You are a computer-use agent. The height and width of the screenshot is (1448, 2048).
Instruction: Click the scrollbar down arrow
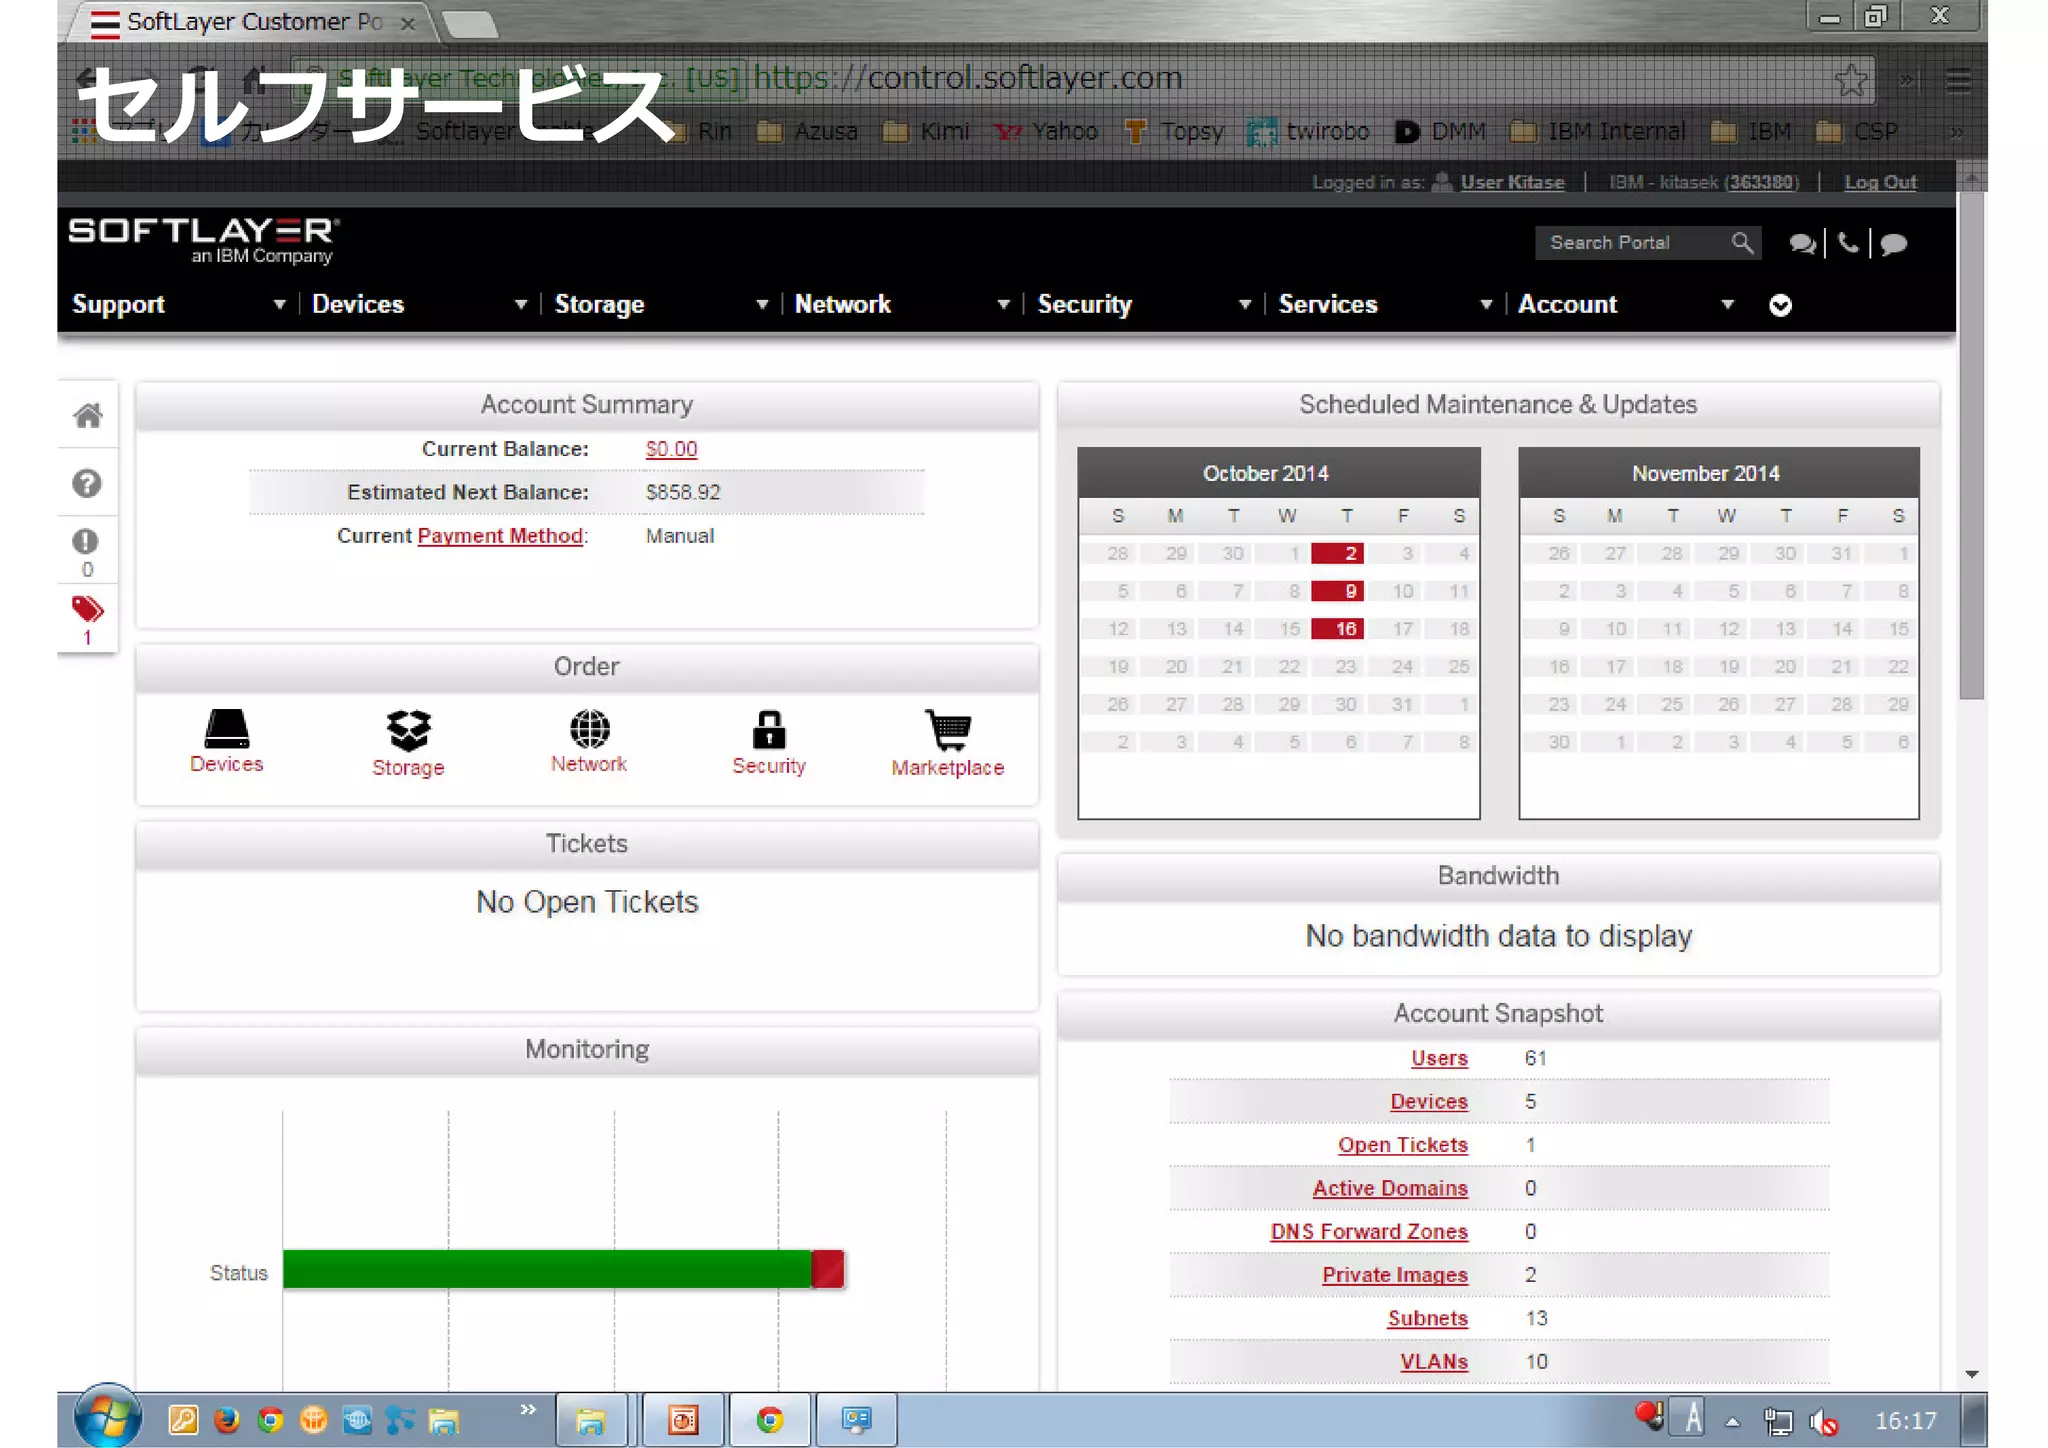pos(1971,1375)
